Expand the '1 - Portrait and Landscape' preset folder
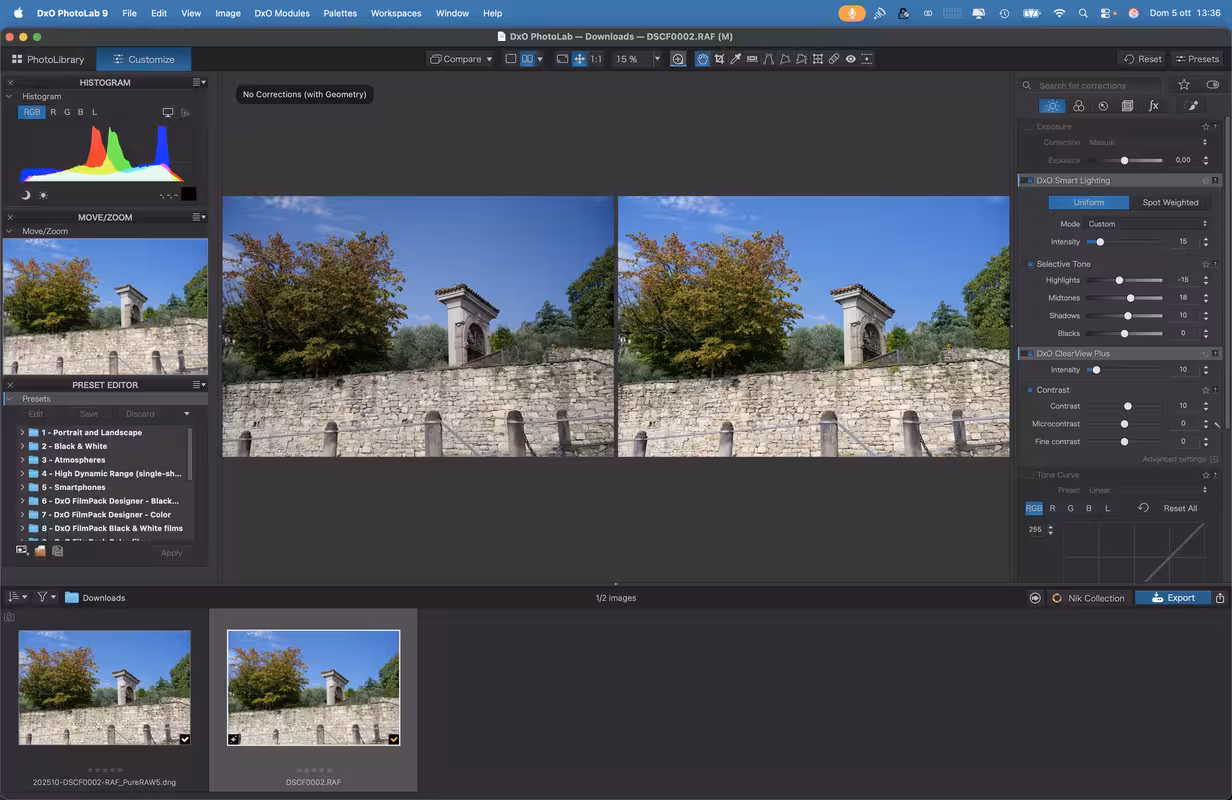This screenshot has width=1232, height=800. tap(22, 433)
